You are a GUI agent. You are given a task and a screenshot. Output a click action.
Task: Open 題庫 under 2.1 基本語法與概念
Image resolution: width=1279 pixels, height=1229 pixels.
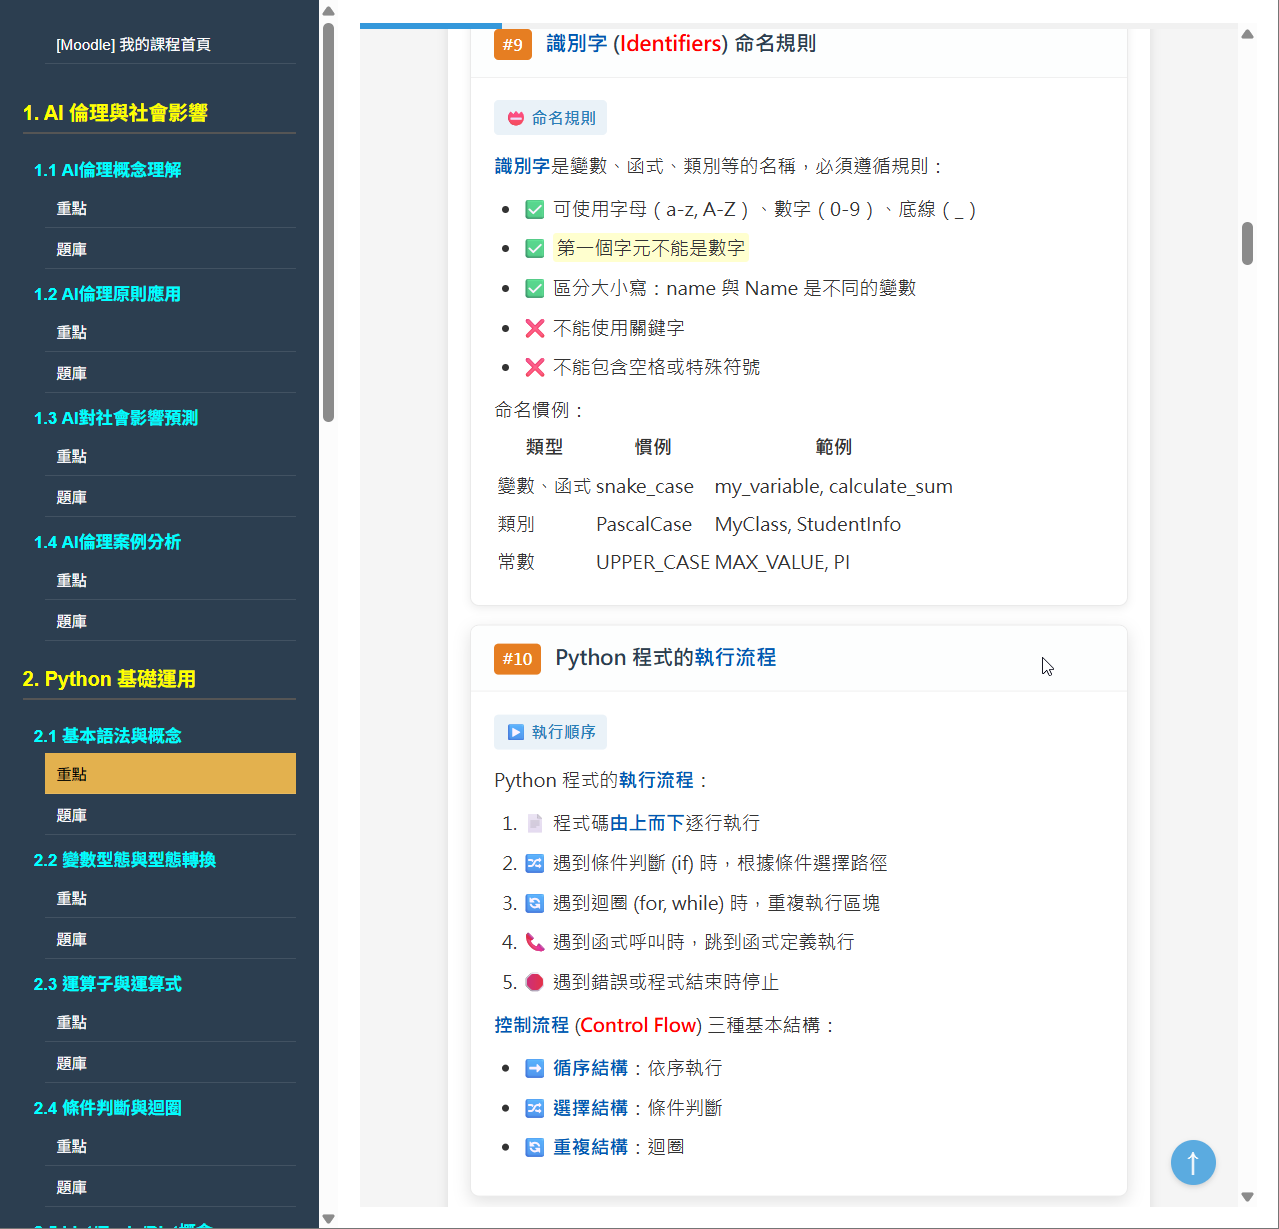point(170,816)
